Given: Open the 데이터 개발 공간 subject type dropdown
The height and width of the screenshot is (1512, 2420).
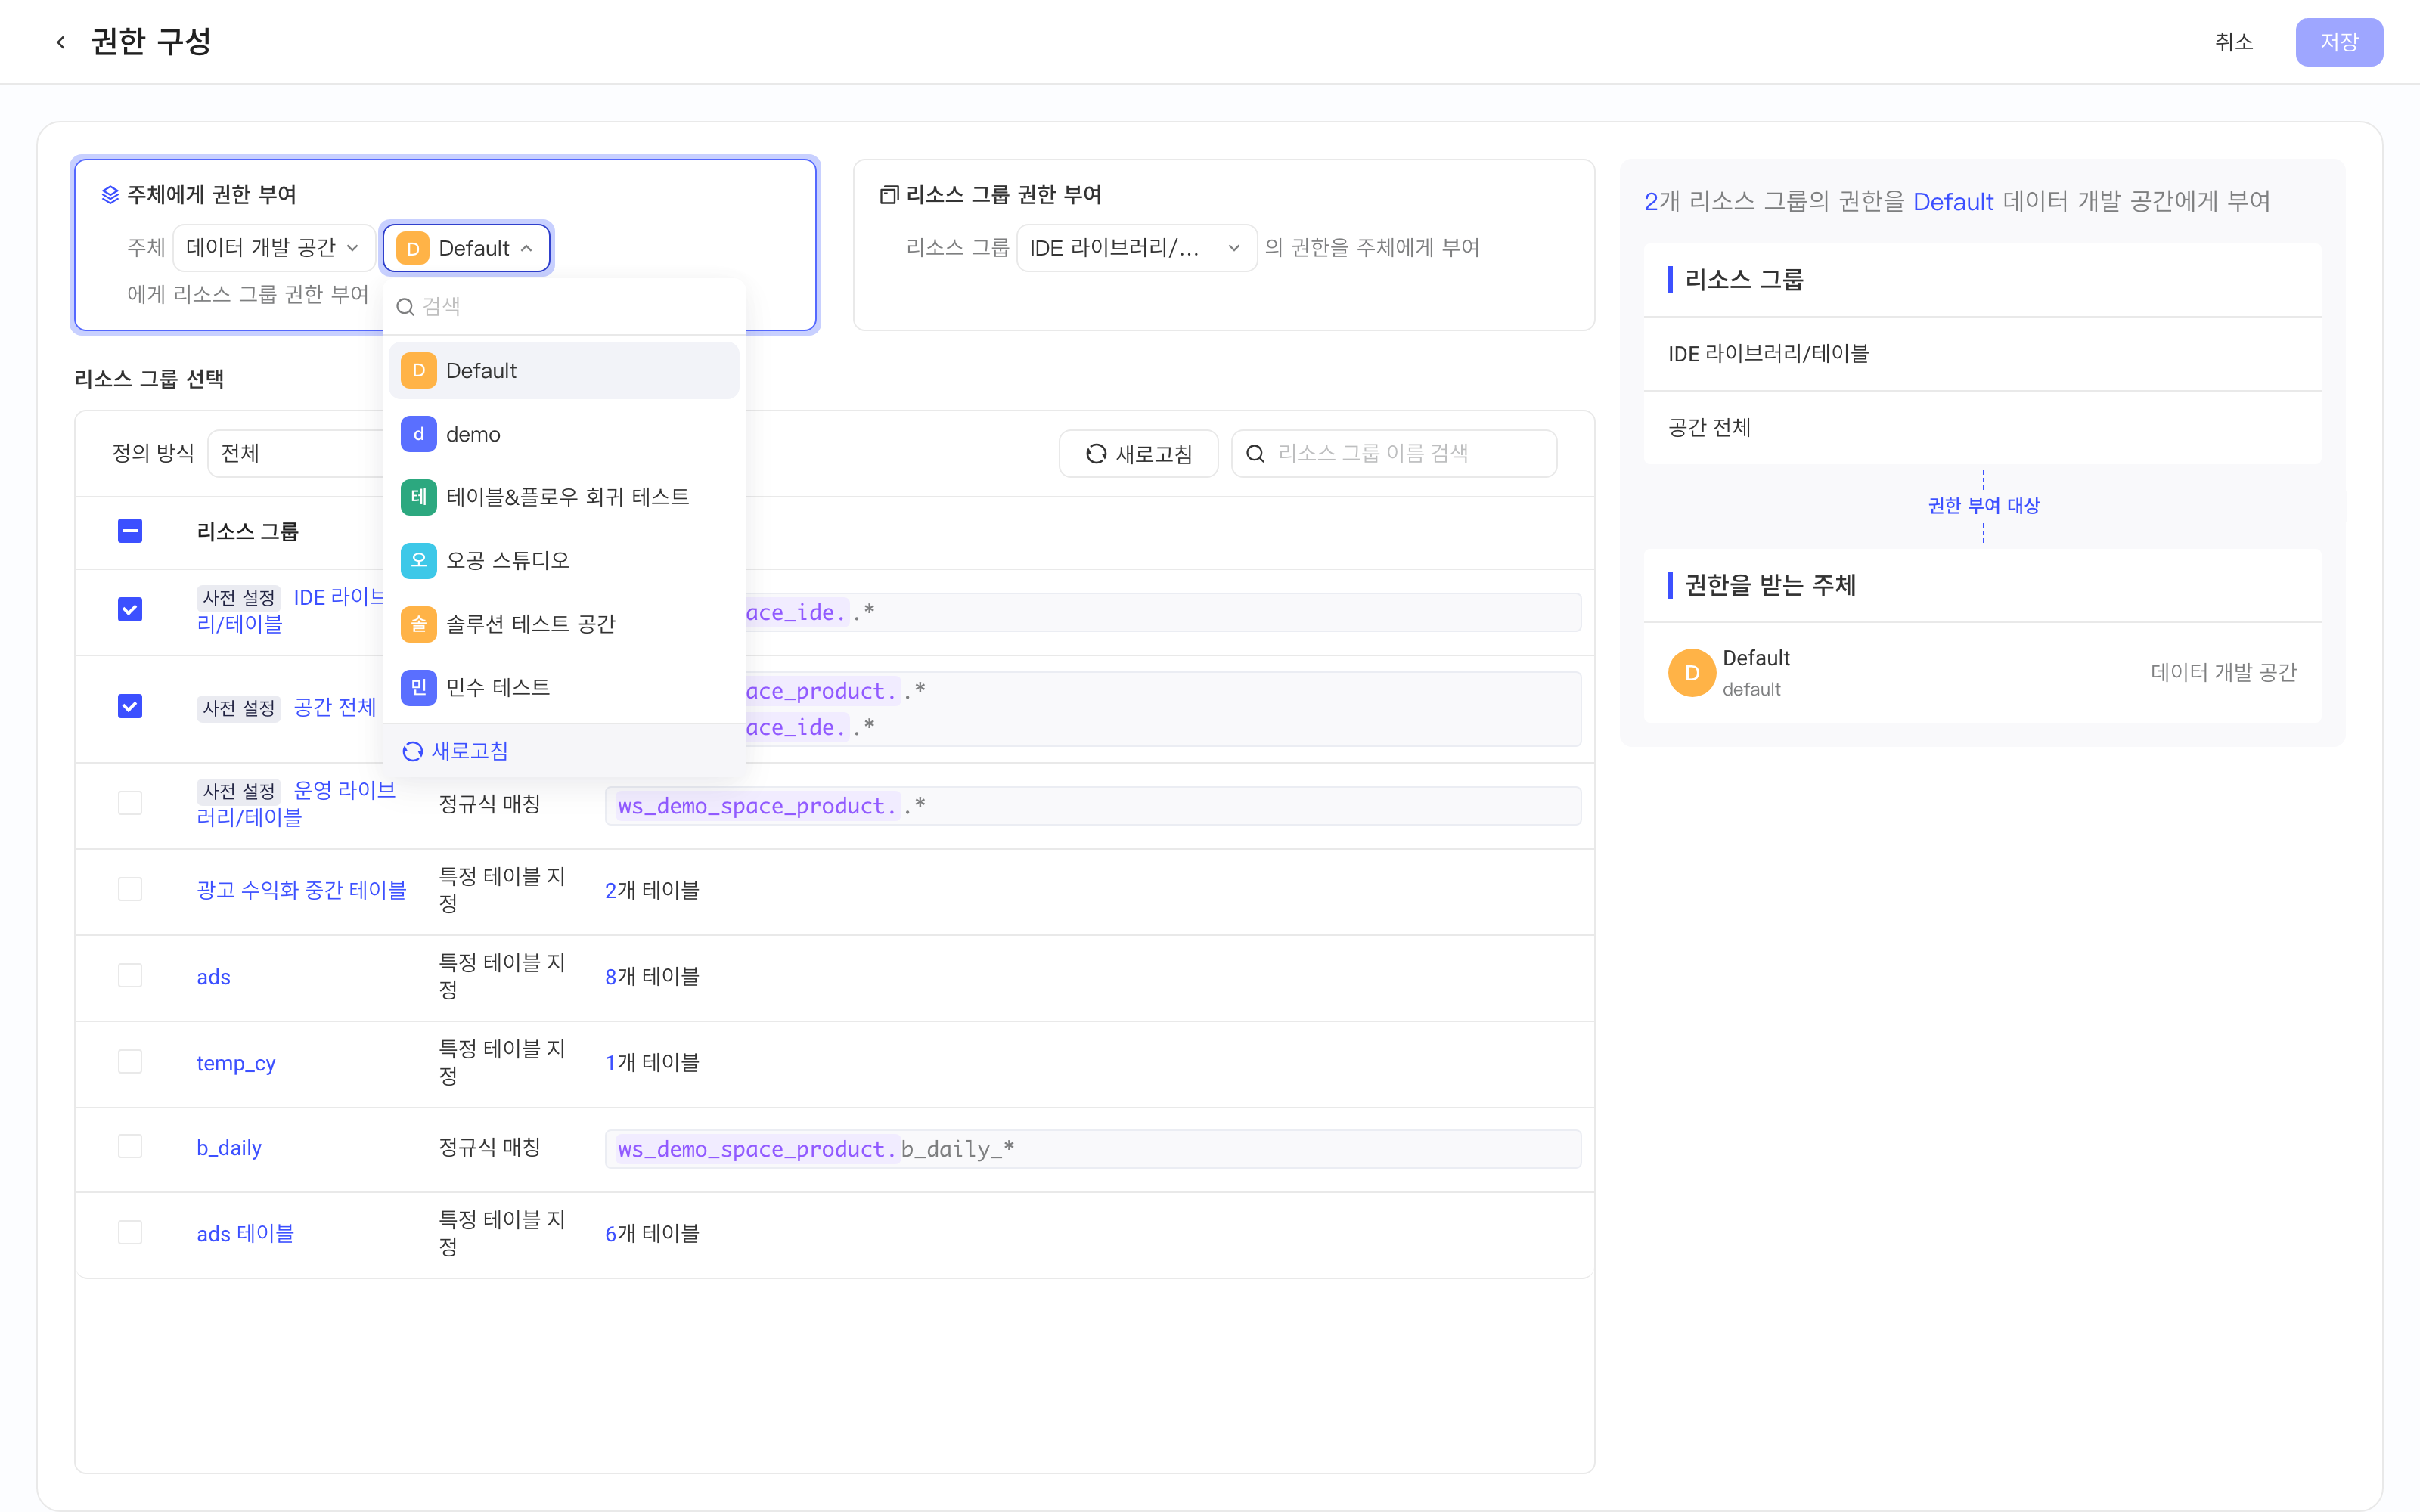Looking at the screenshot, I should (x=273, y=248).
